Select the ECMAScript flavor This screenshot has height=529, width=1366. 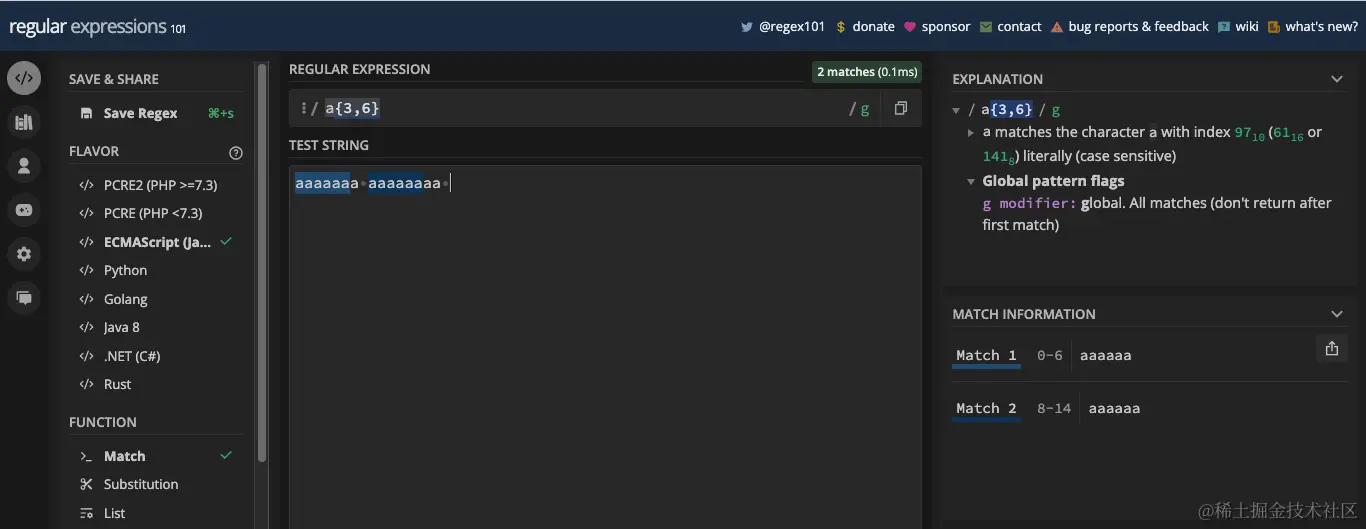[156, 242]
